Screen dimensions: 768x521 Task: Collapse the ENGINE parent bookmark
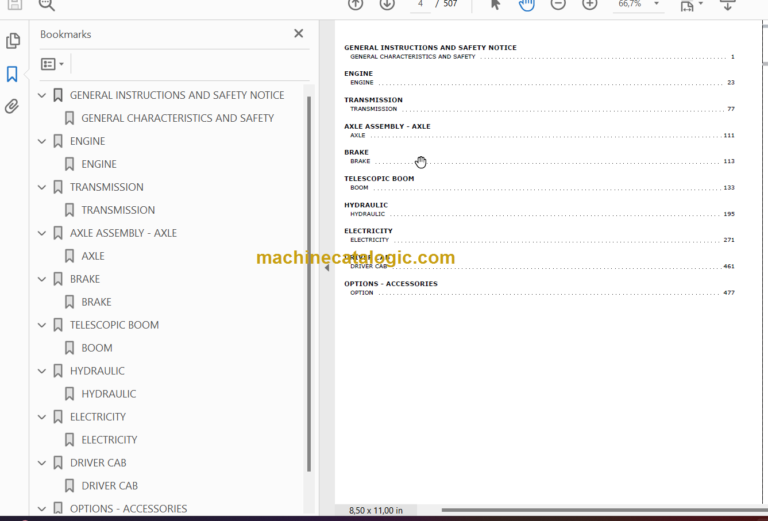42,142
